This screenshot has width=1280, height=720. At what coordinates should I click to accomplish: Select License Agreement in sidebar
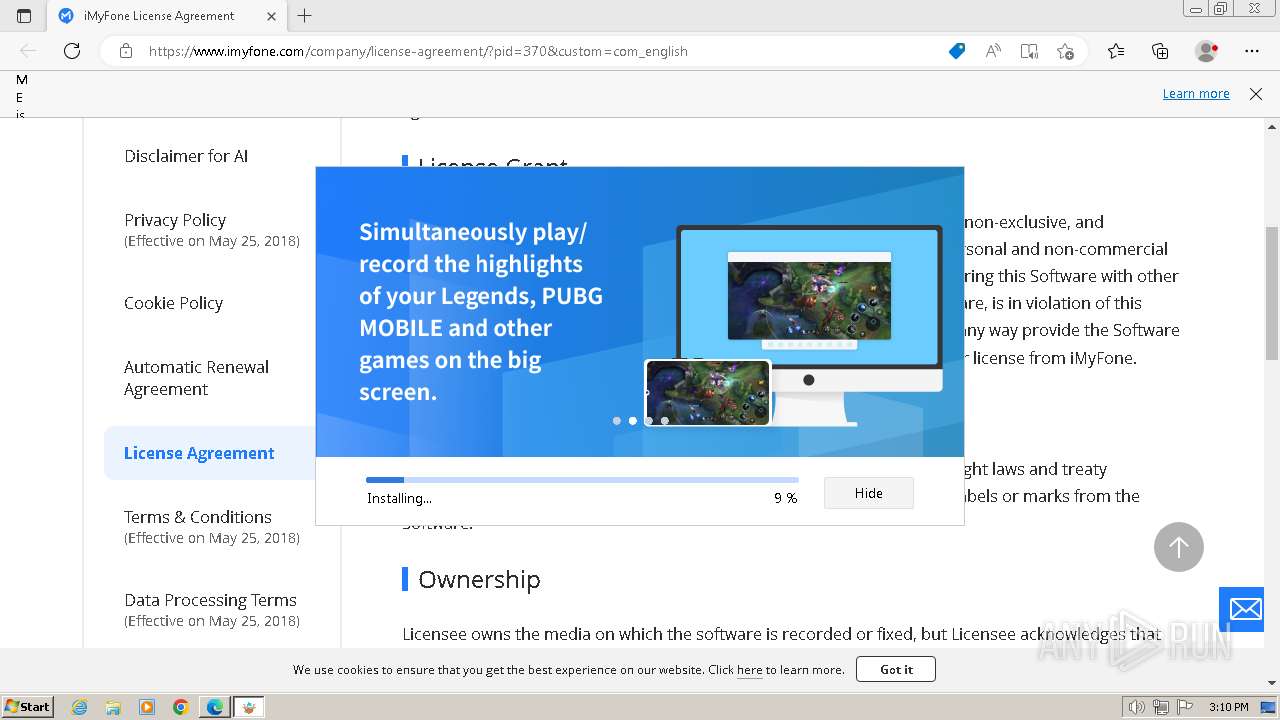click(199, 453)
